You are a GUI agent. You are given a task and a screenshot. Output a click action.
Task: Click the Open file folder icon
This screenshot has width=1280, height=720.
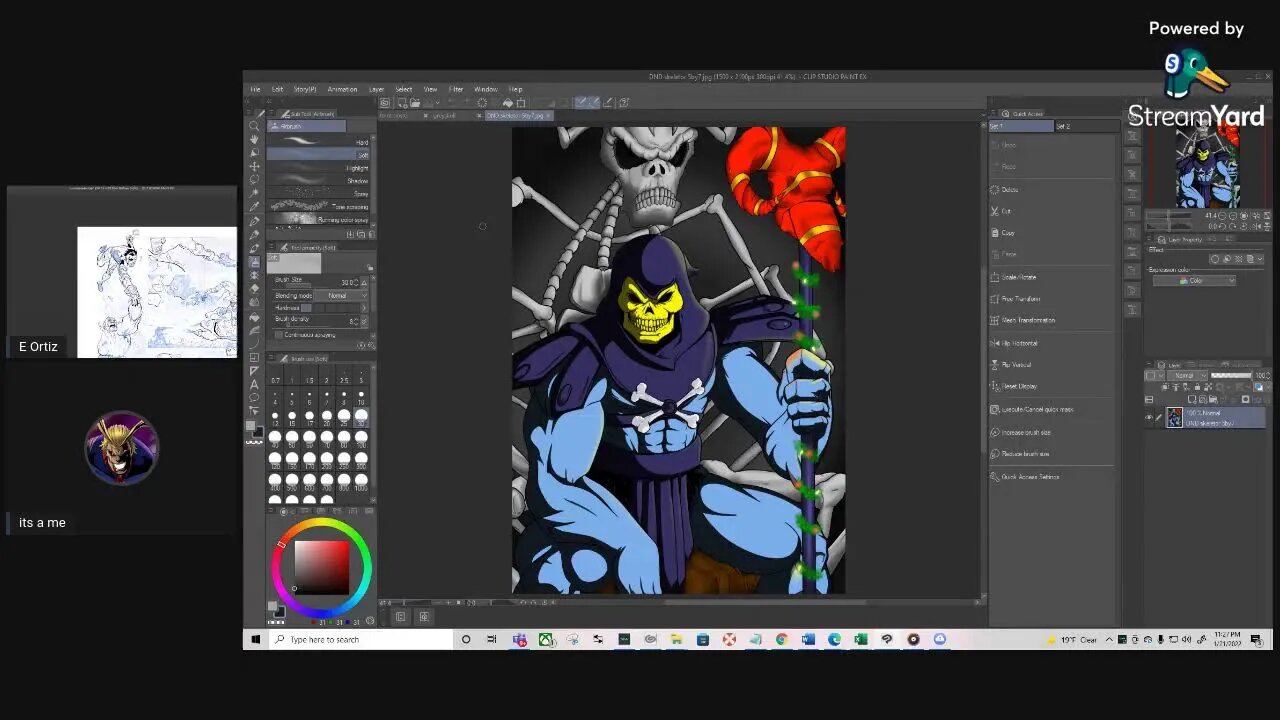pyautogui.click(x=413, y=103)
